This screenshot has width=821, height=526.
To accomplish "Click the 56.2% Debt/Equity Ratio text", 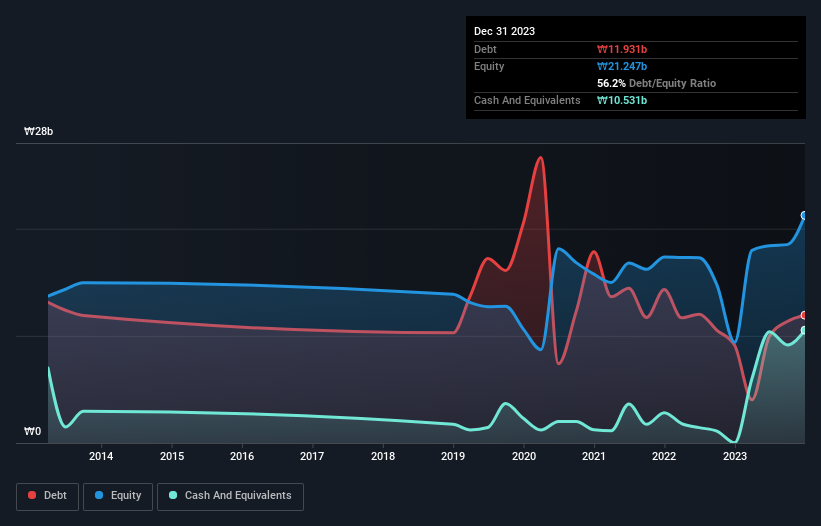I will (x=657, y=83).
